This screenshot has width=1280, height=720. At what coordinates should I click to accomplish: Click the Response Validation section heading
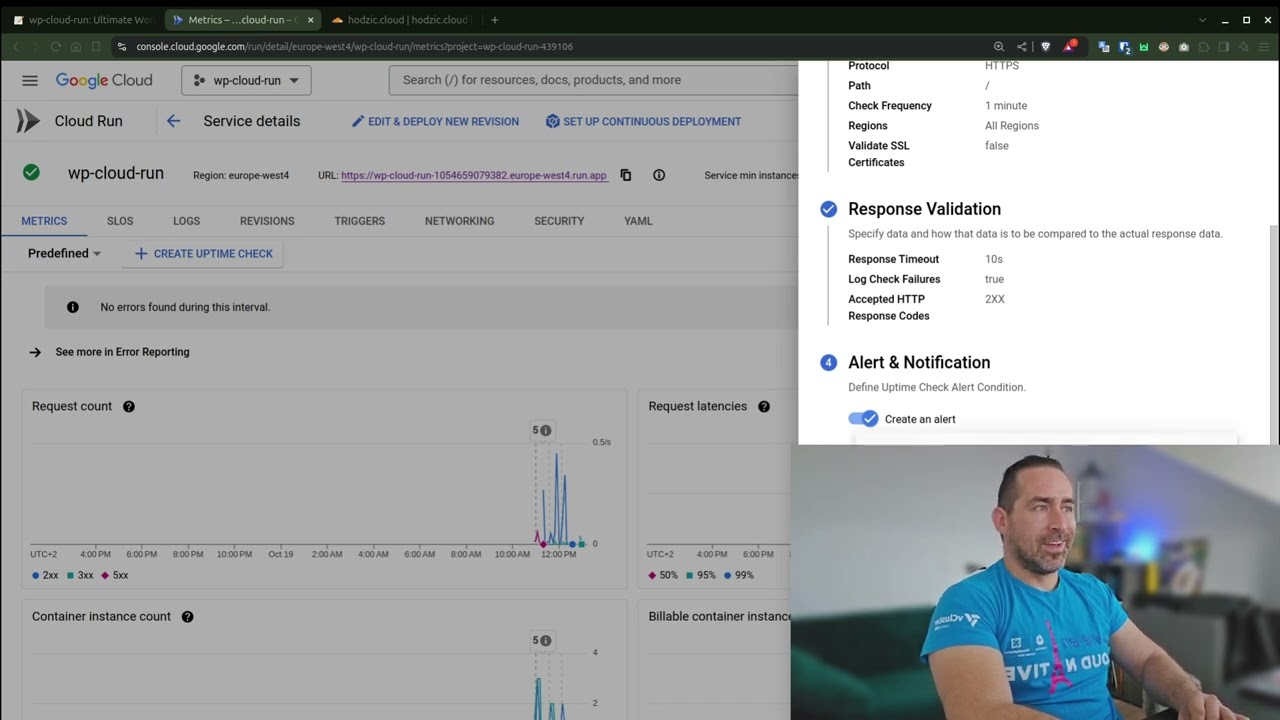pyautogui.click(x=924, y=209)
